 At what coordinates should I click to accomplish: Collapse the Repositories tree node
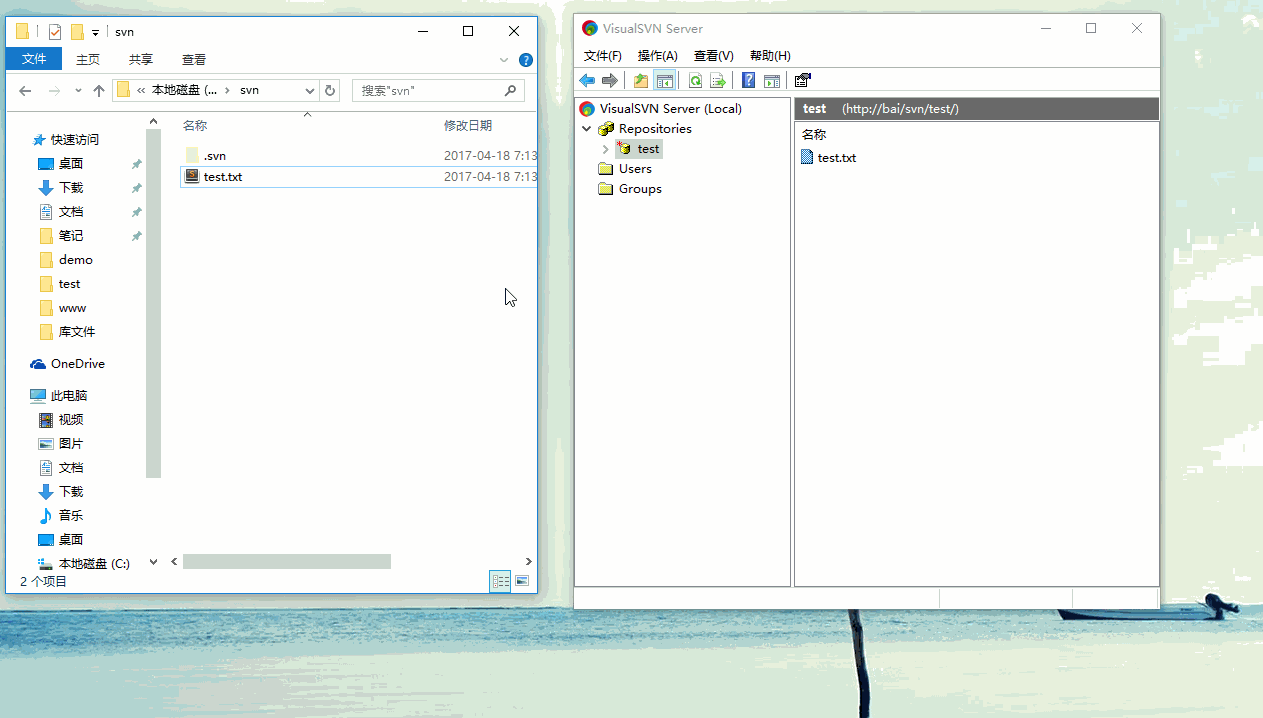coord(586,129)
